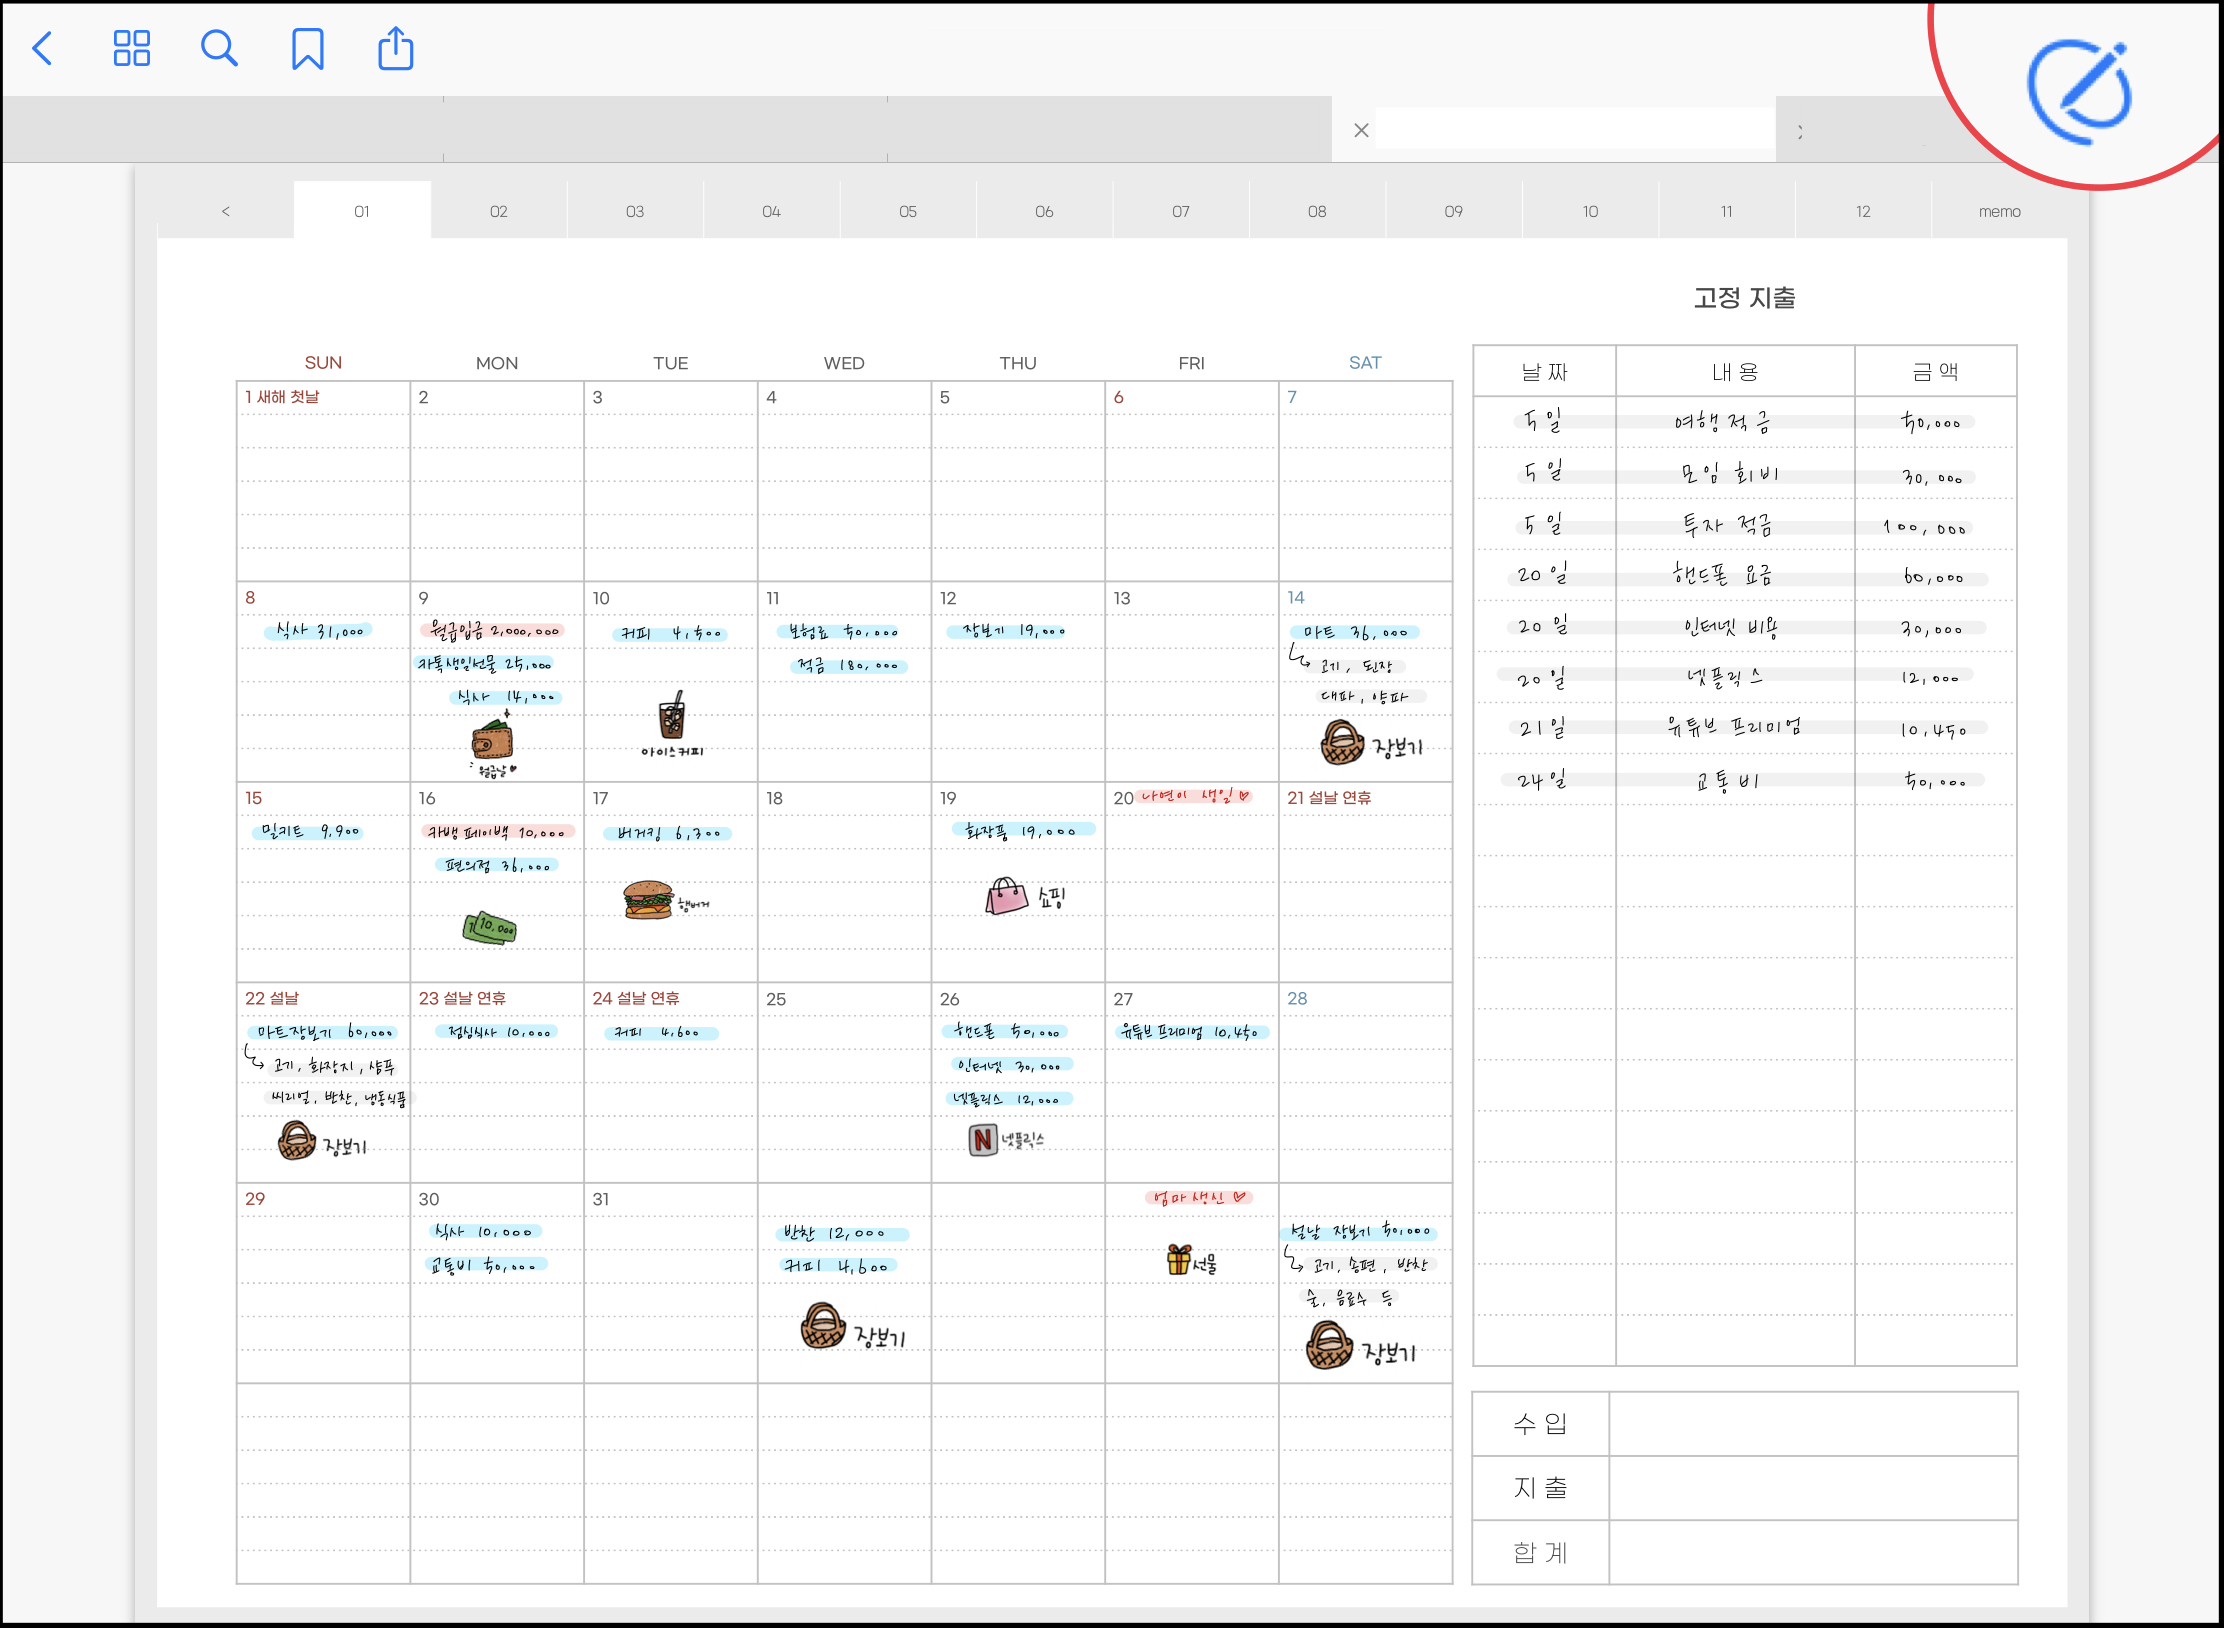The height and width of the screenshot is (1628, 2224).
Task: Open the search tool
Action: [x=218, y=48]
